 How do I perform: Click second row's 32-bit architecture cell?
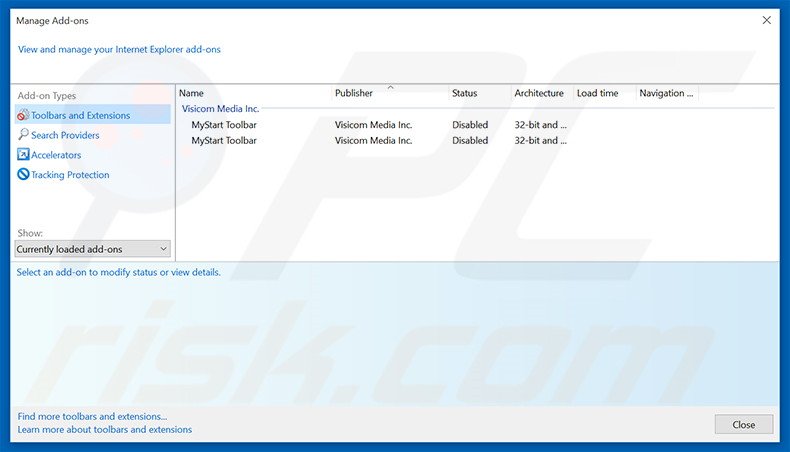[x=540, y=141]
